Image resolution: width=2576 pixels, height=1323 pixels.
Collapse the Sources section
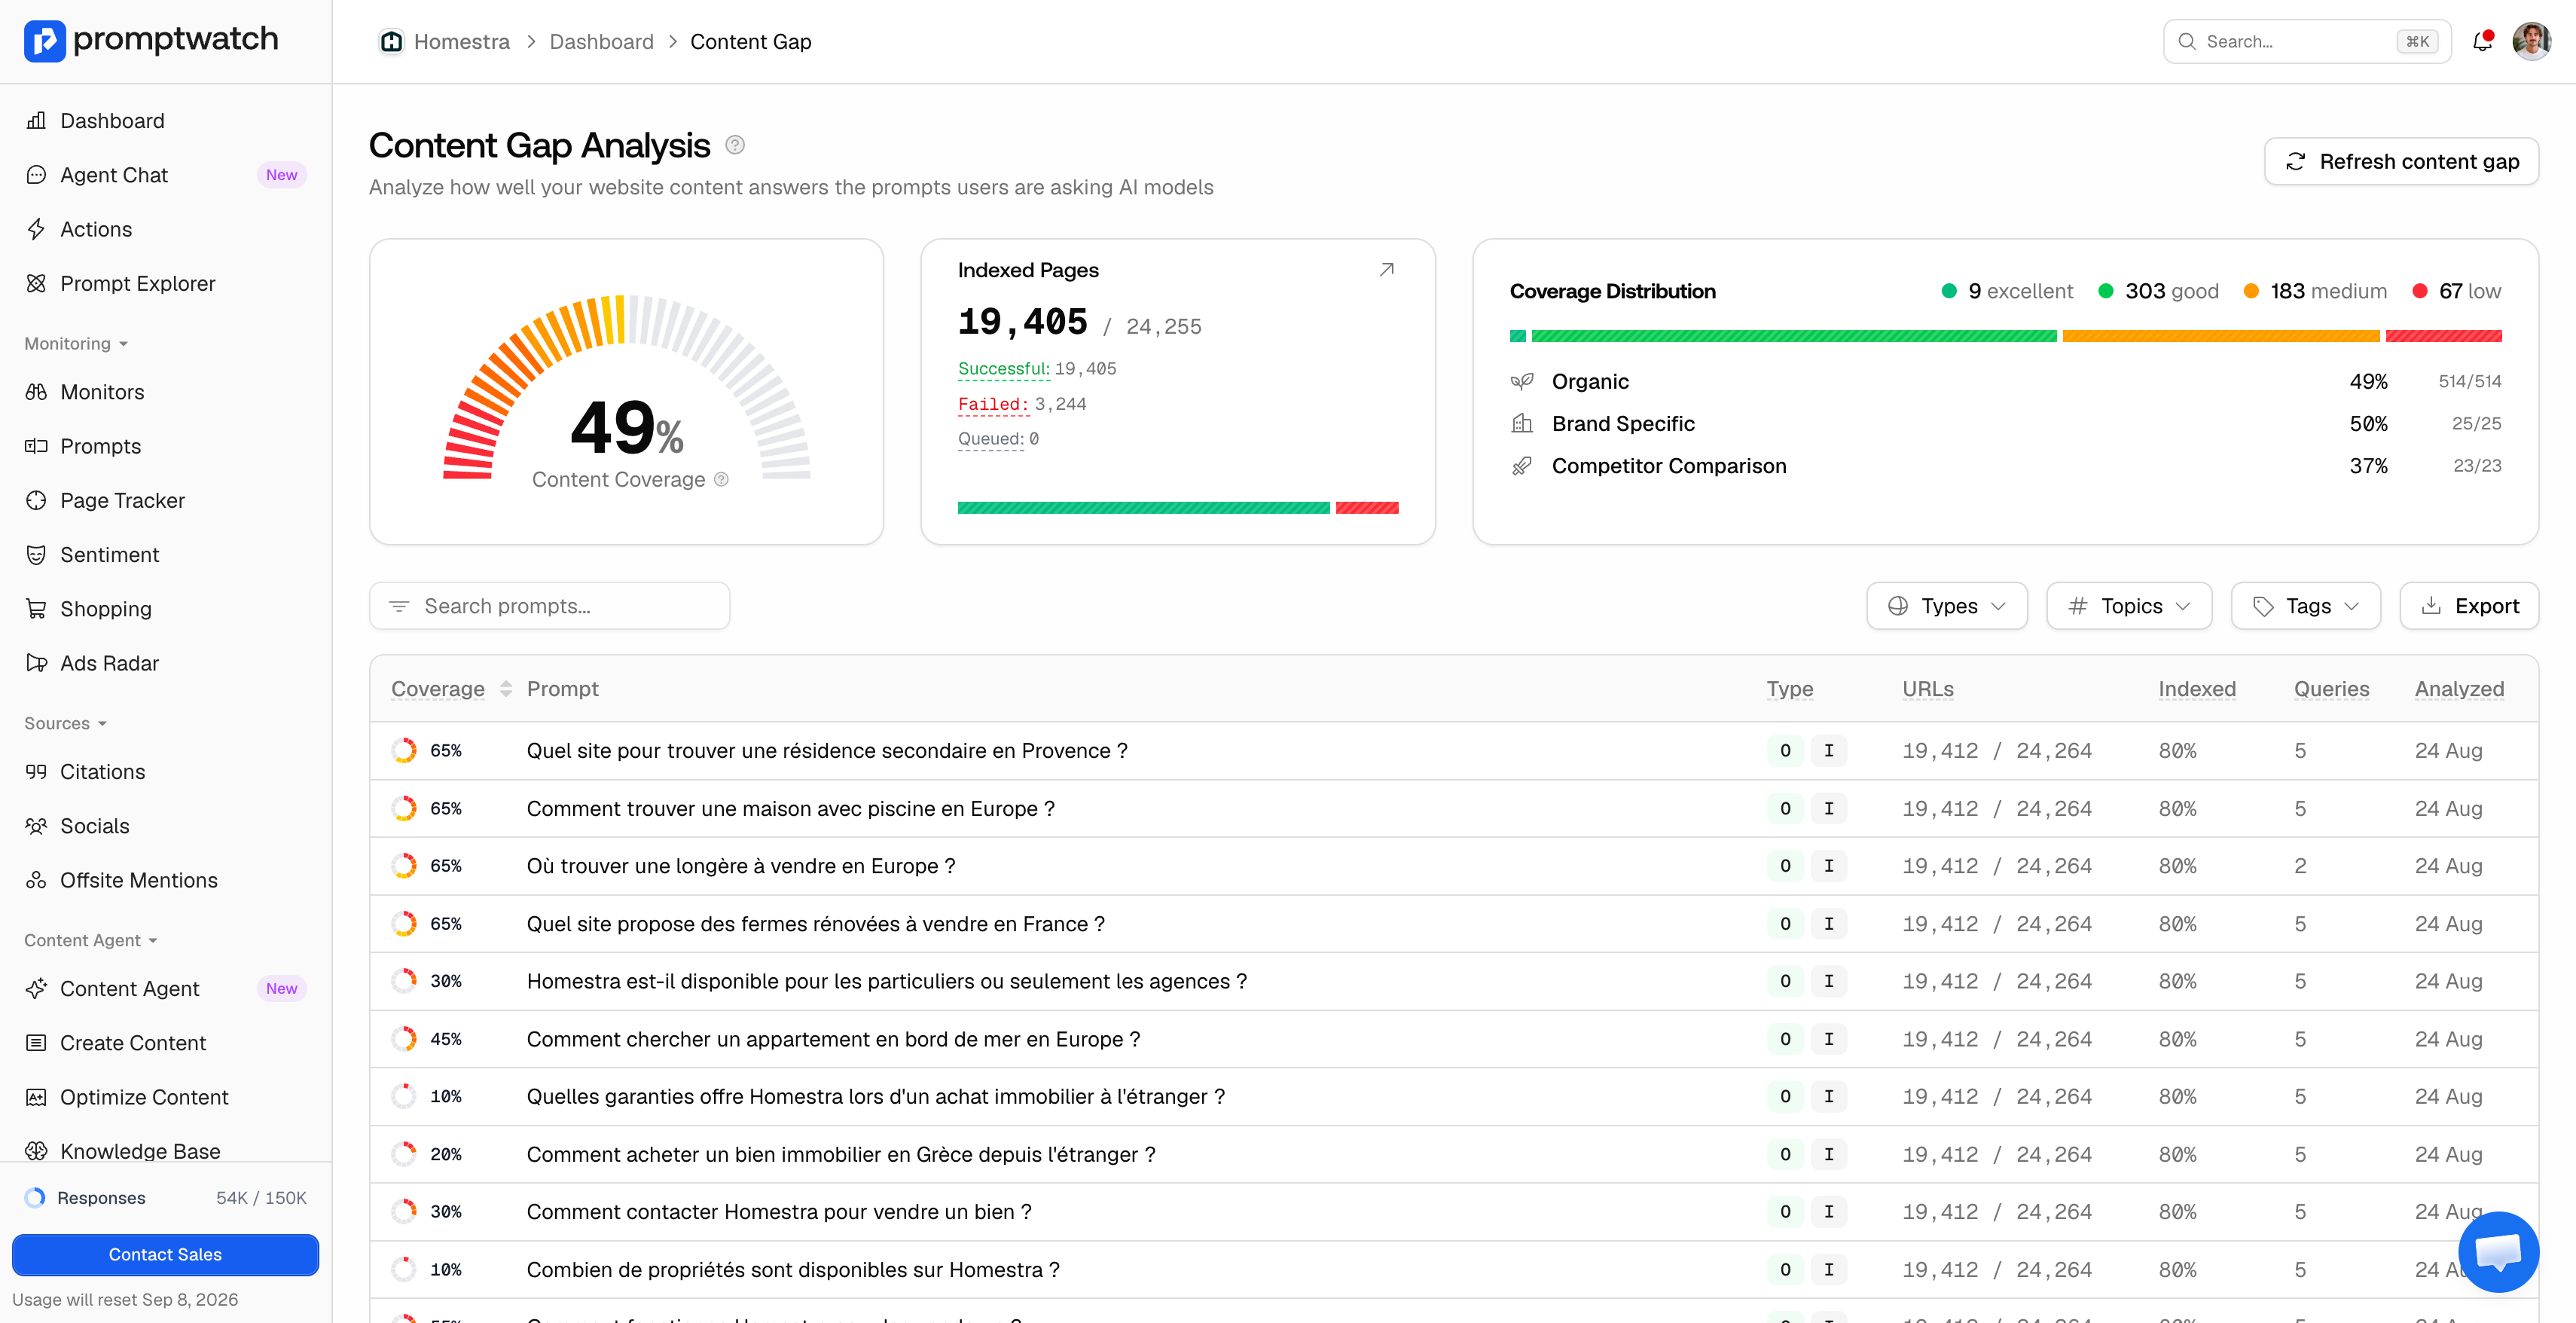tap(65, 723)
